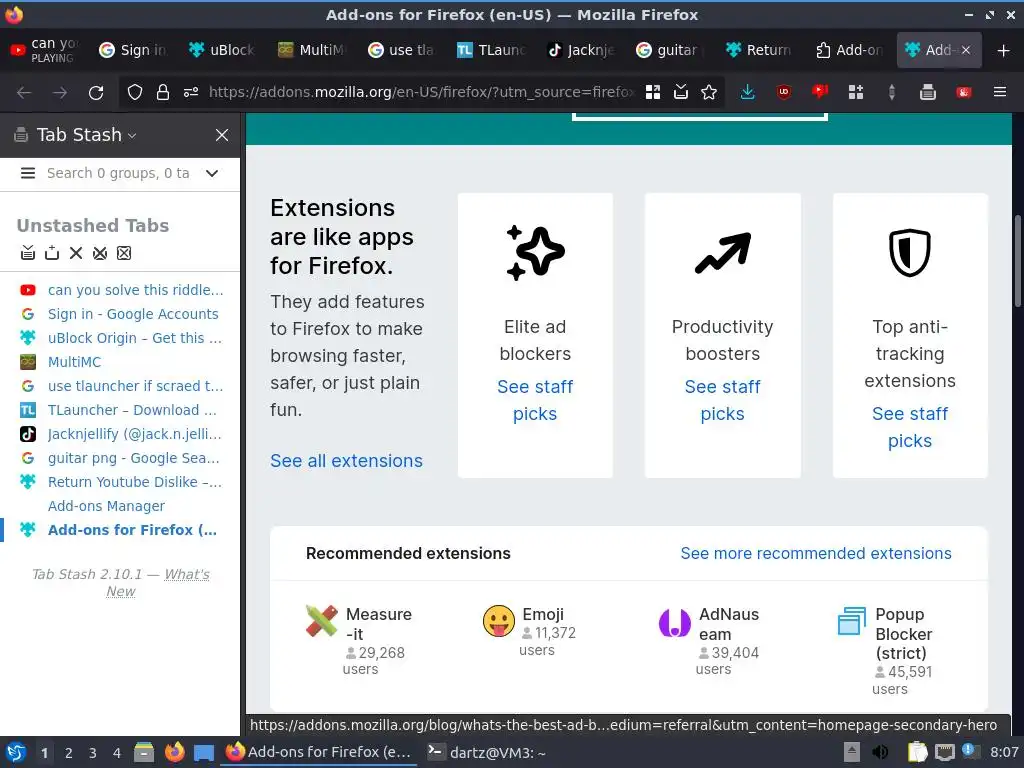The width and height of the screenshot is (1024, 768).
Task: Click the anti-tracking shield icon
Action: 910,253
